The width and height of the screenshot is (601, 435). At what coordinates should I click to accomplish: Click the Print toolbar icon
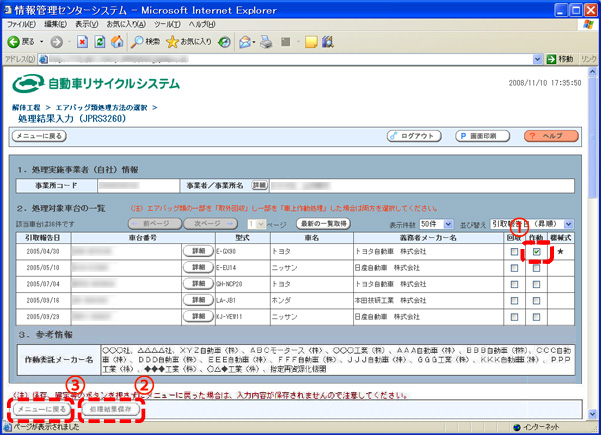pyautogui.click(x=266, y=42)
